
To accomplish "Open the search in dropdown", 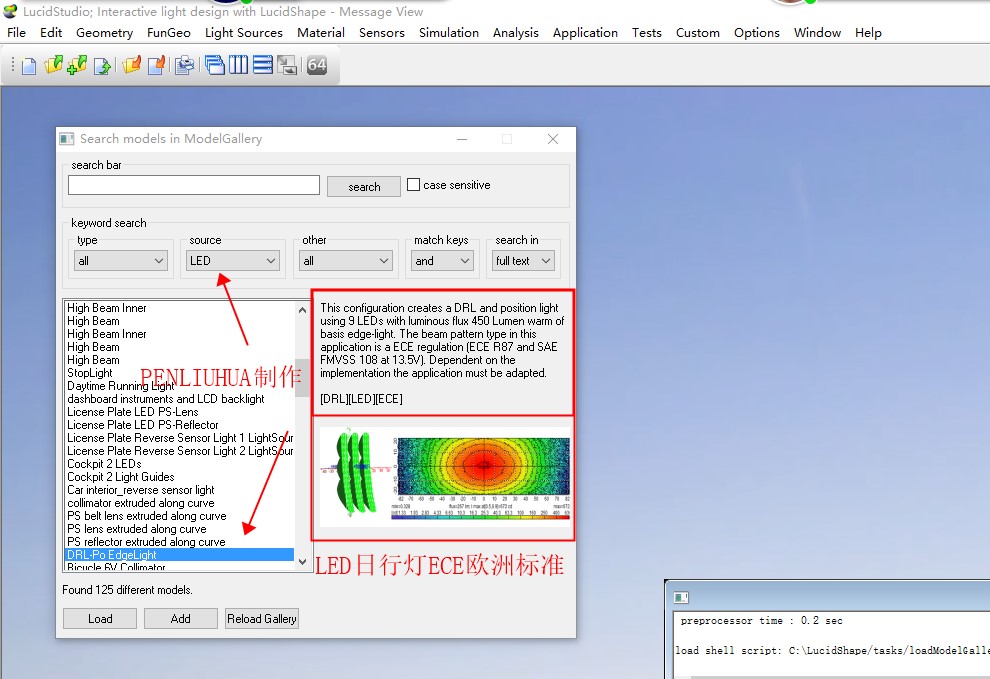I will coord(523,261).
